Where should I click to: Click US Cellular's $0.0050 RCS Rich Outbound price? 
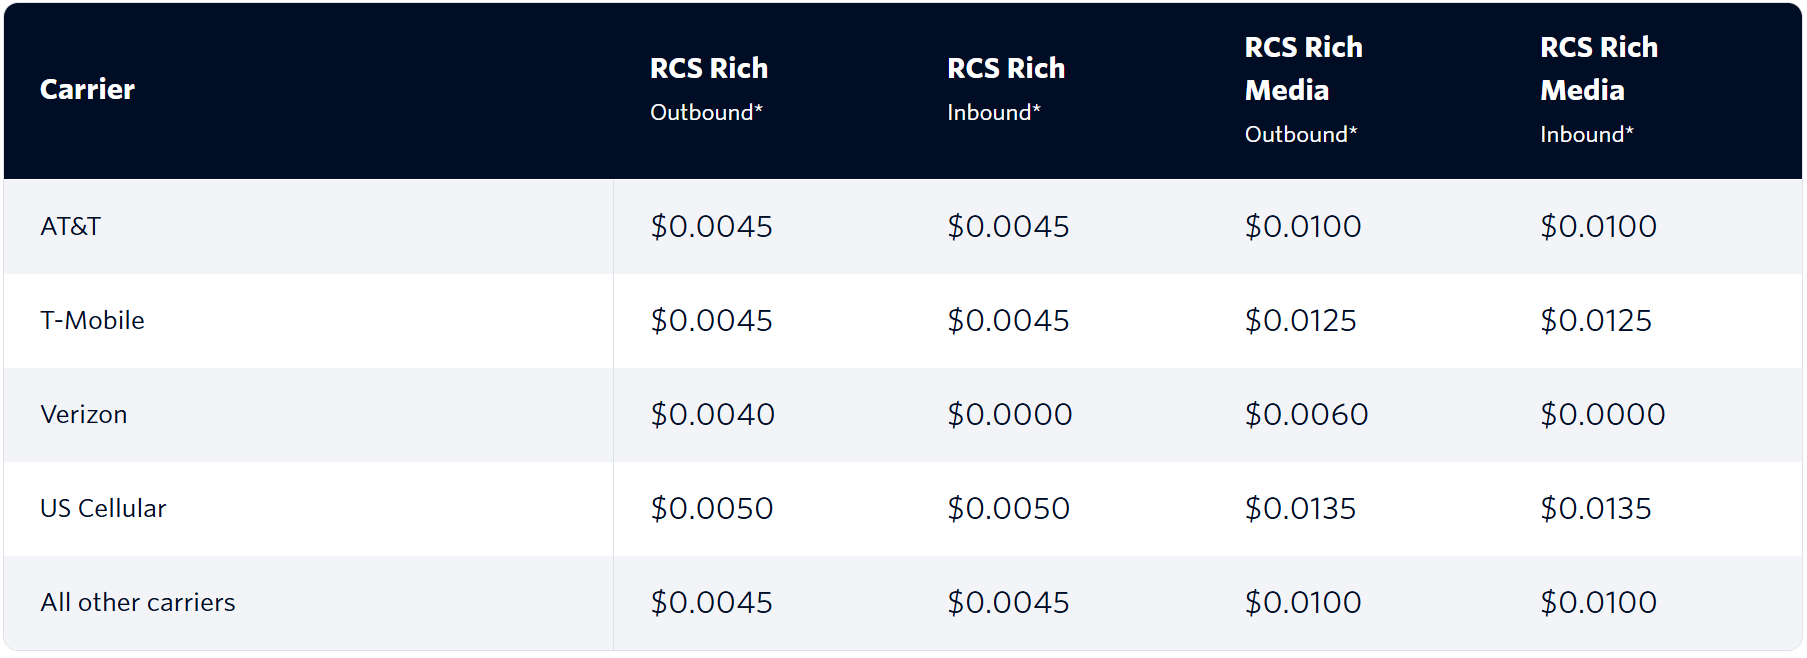click(x=712, y=509)
